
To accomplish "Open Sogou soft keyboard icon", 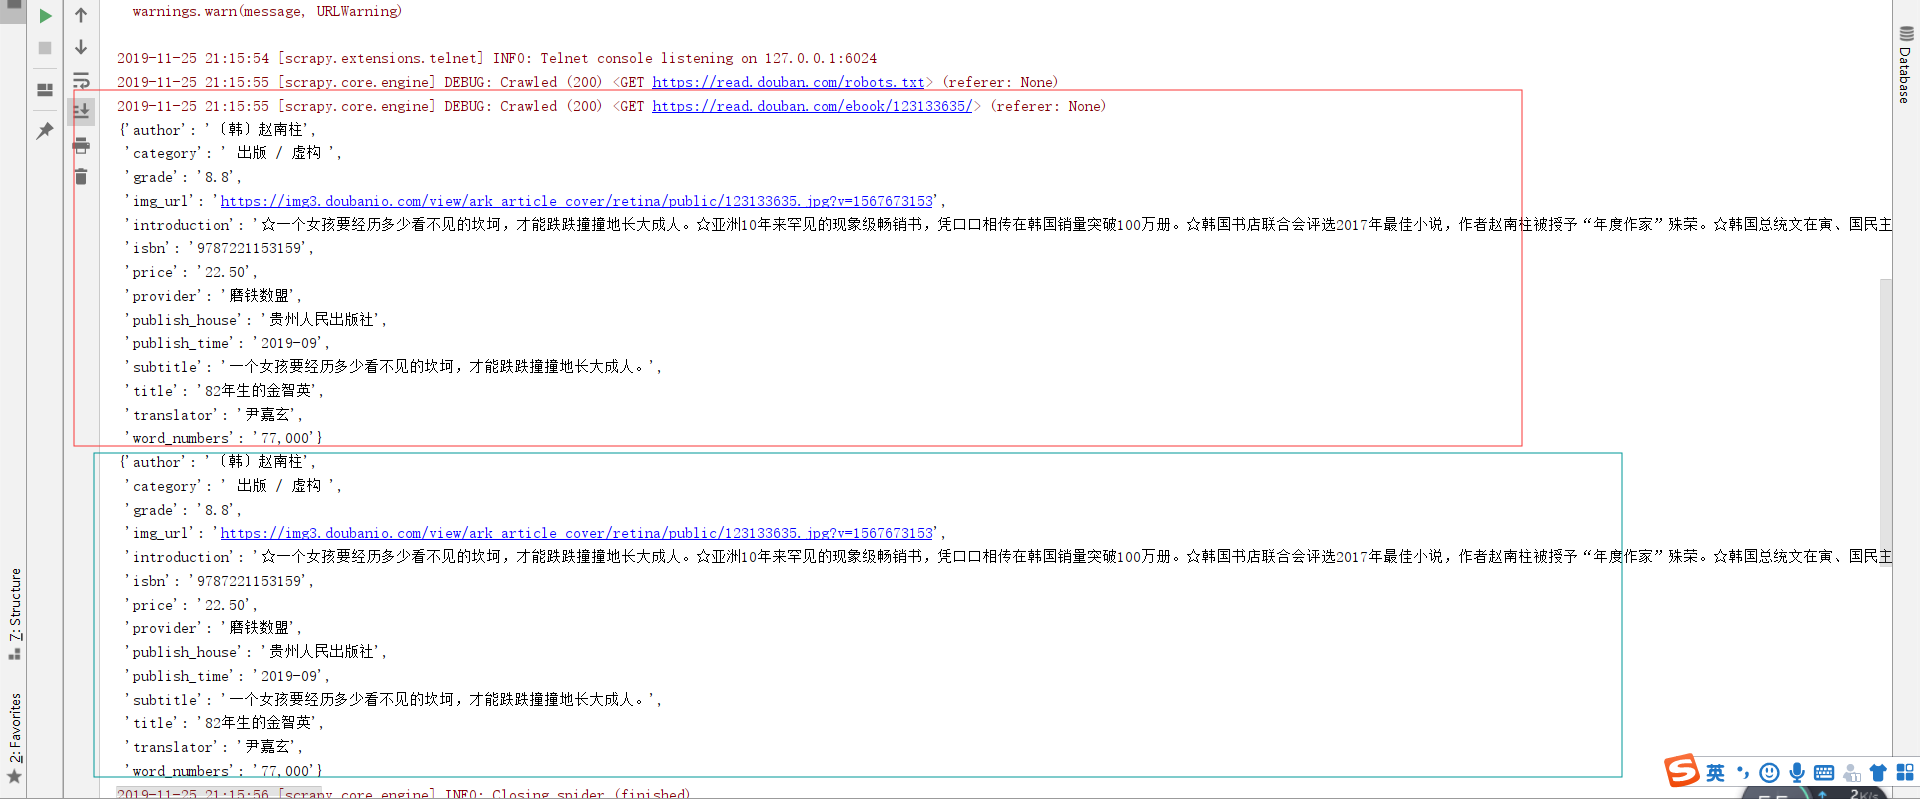I will click(x=1824, y=772).
